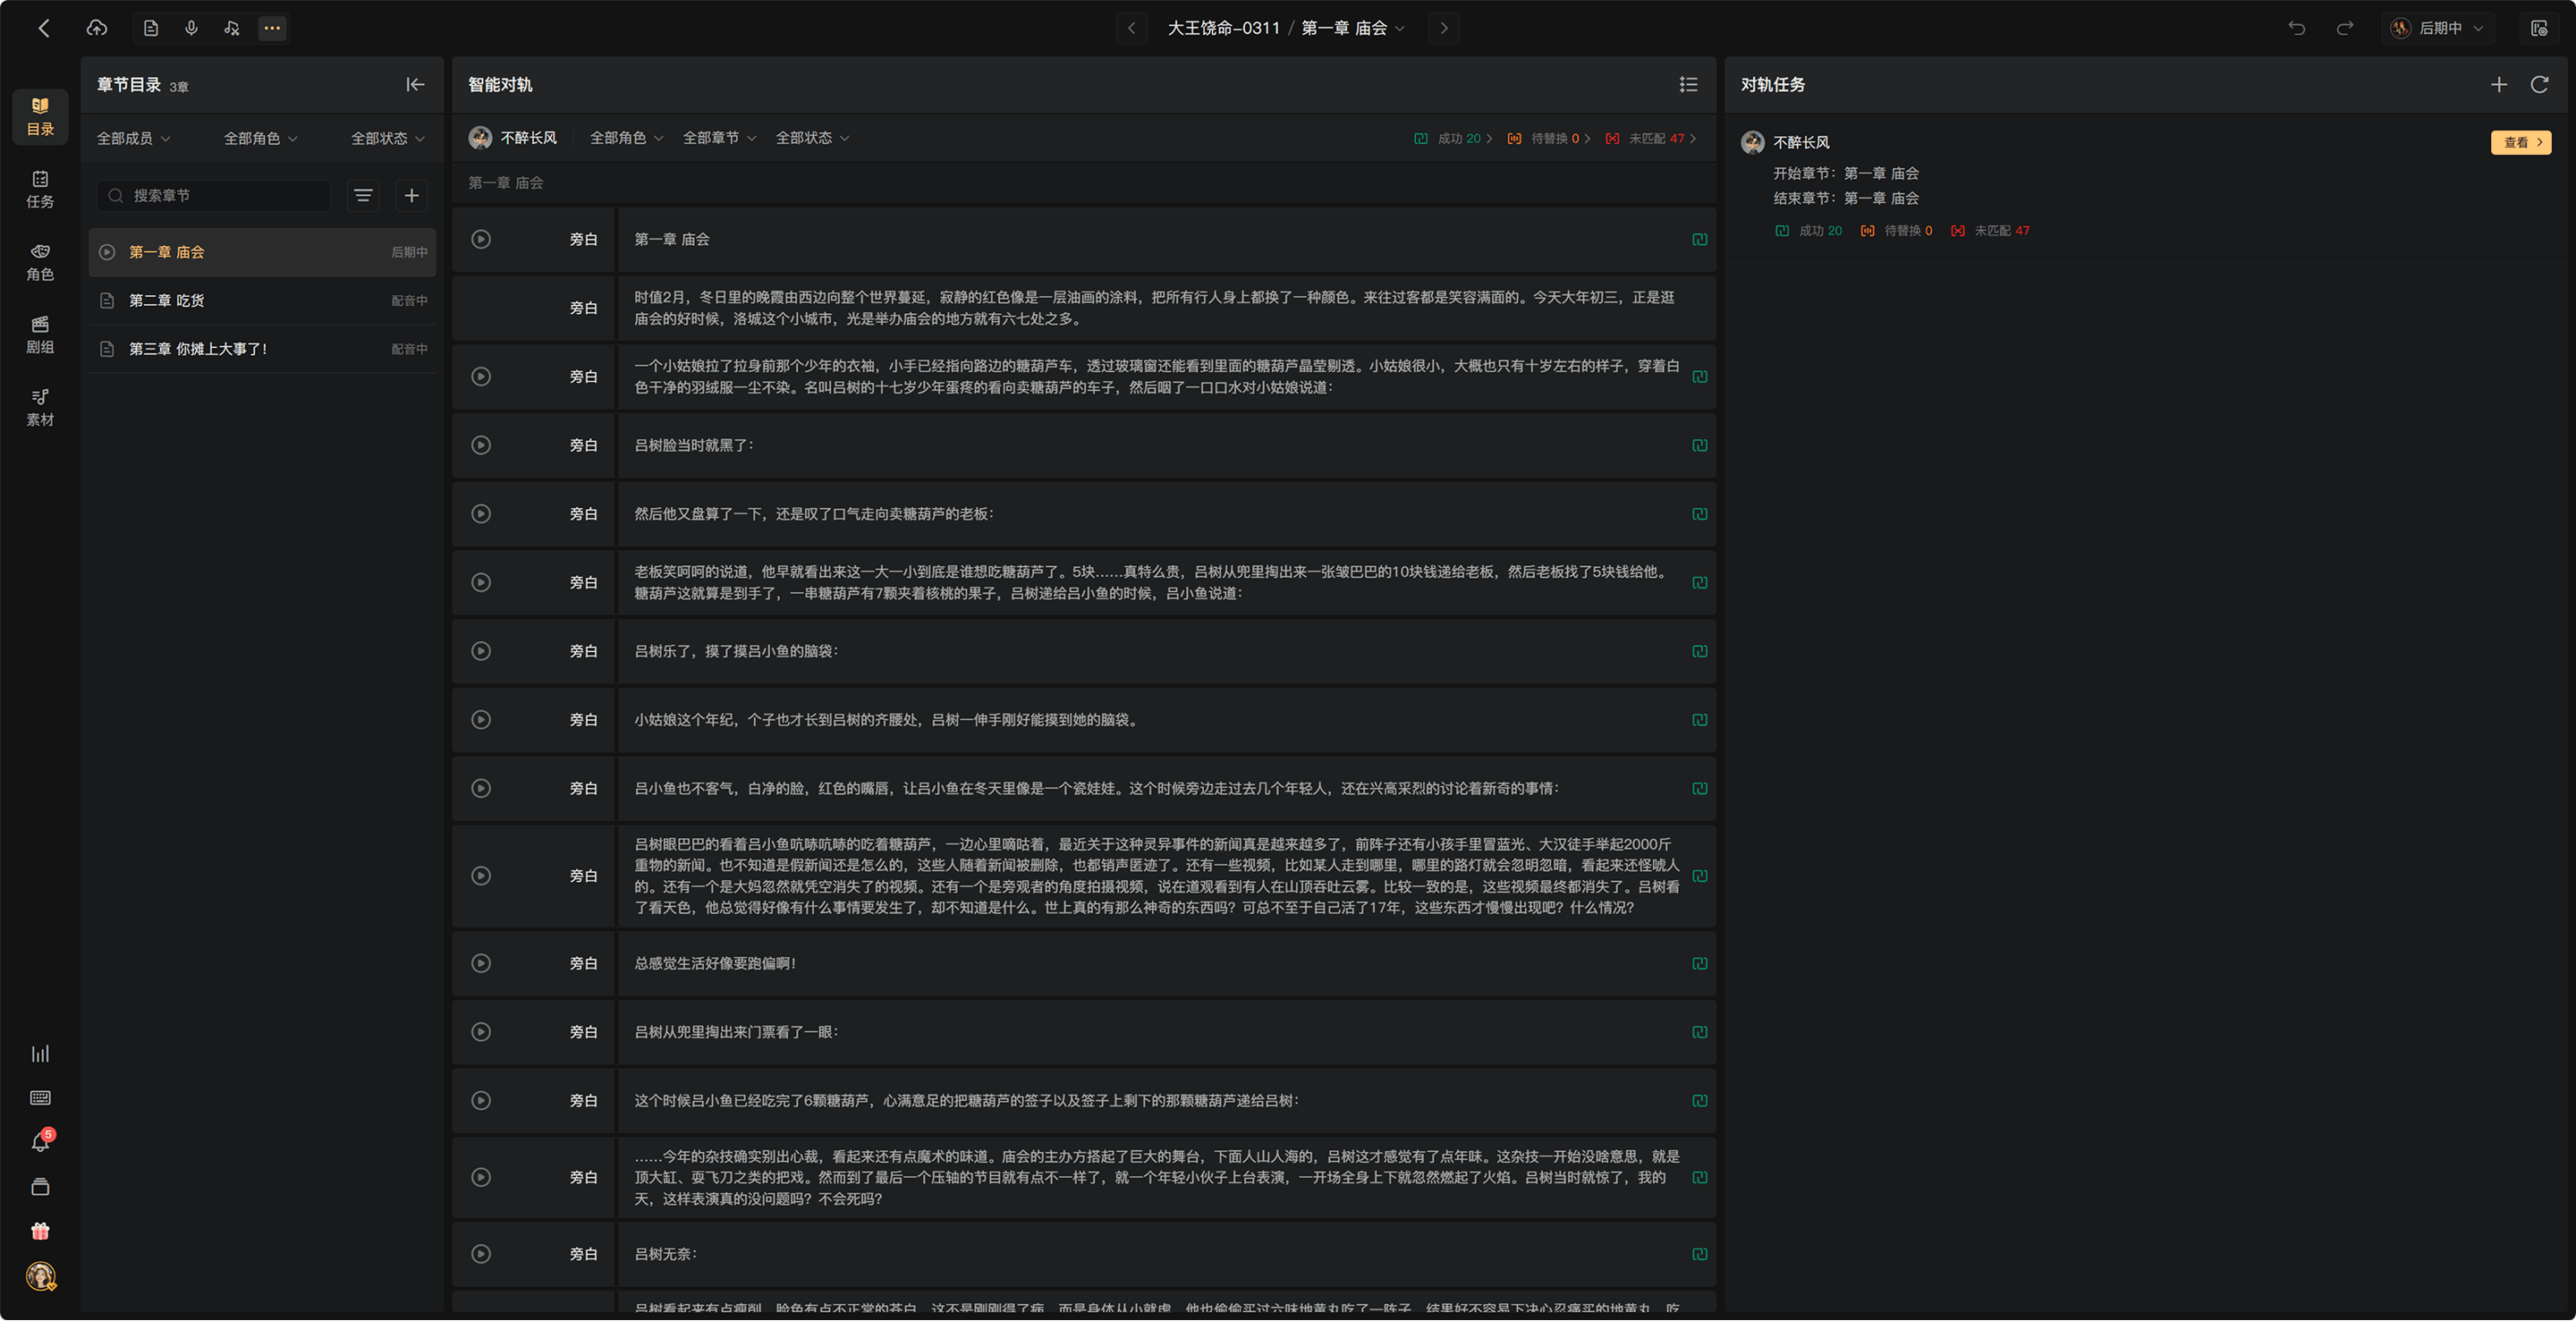
Task: Open the three-dot more menu
Action: pos(272,28)
